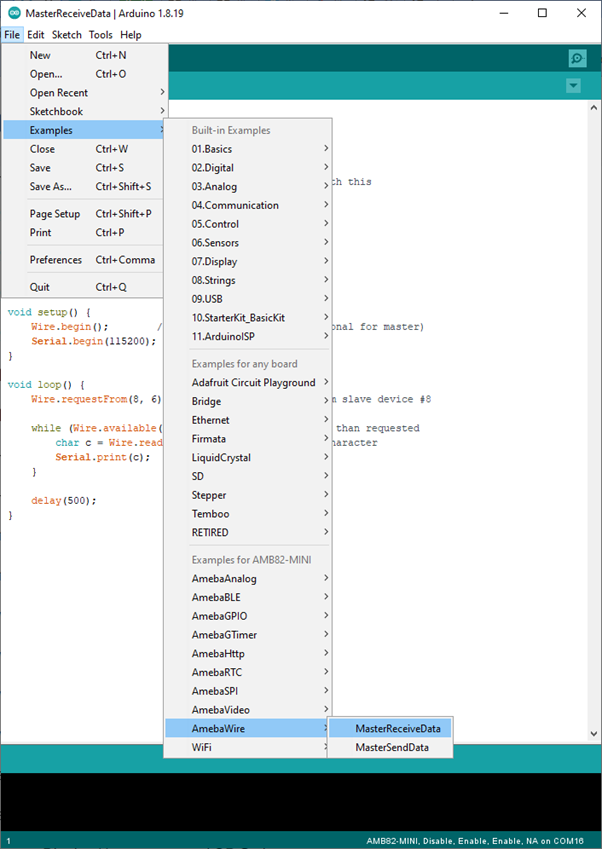Image resolution: width=602 pixels, height=849 pixels.
Task: Select MasterSendData example
Action: (391, 747)
